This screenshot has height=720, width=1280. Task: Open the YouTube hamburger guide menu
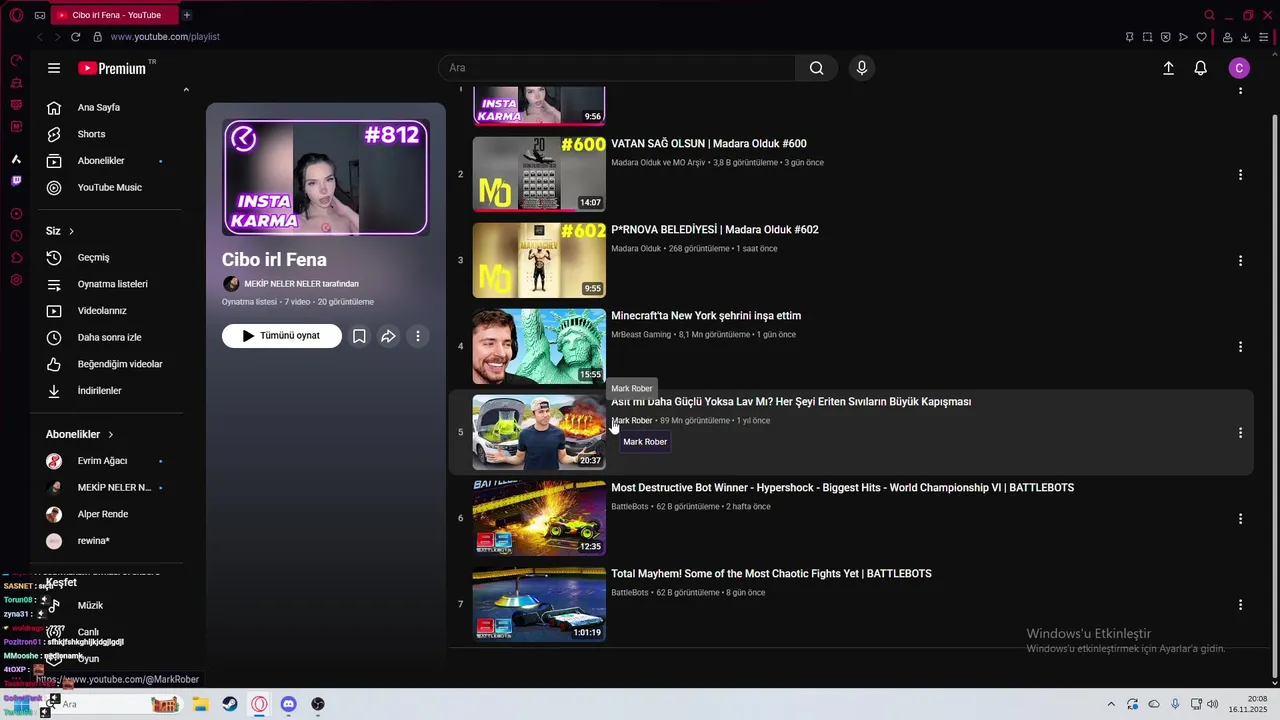[54, 68]
